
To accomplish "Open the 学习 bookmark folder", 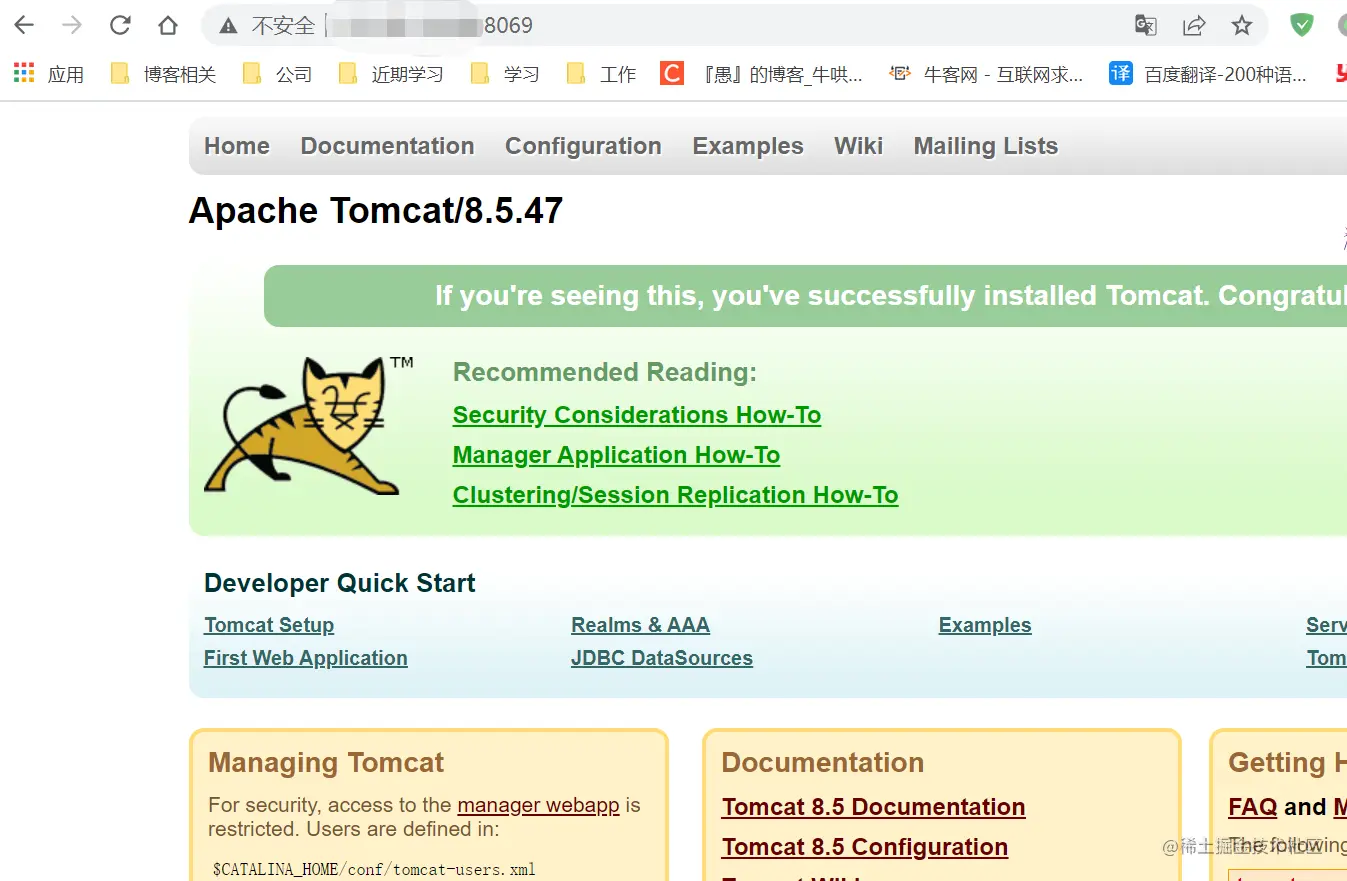I will (x=505, y=74).
